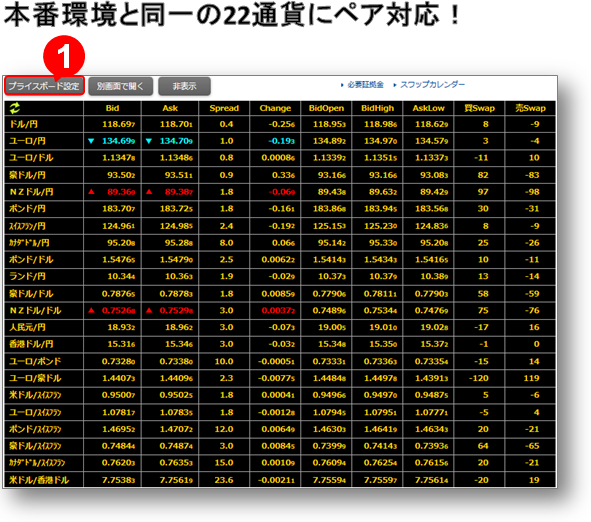Click ユーロ/豪ドル 売Swap value 119
The height and width of the screenshot is (522, 591).
click(x=531, y=378)
